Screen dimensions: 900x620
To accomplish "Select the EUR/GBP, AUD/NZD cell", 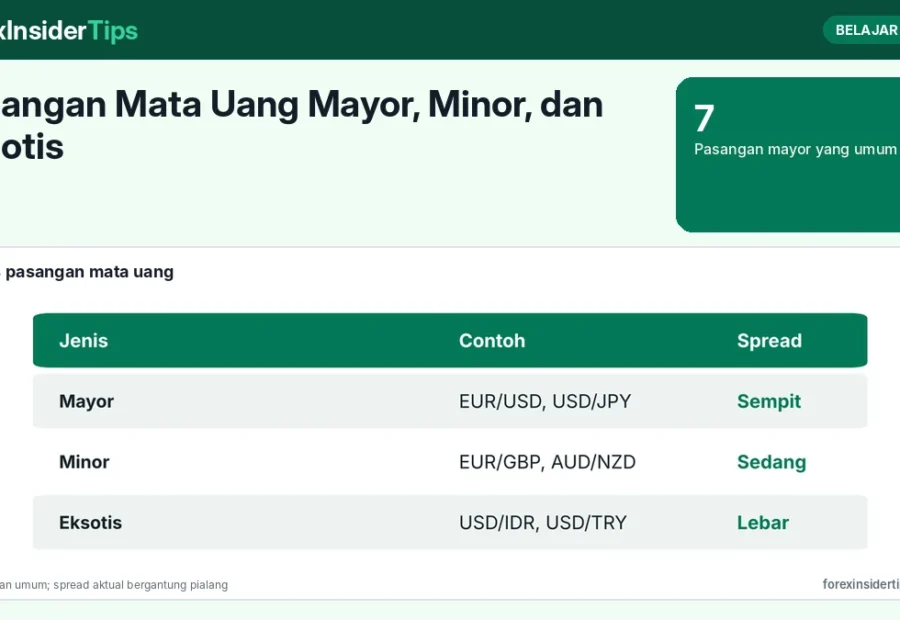I will [547, 462].
